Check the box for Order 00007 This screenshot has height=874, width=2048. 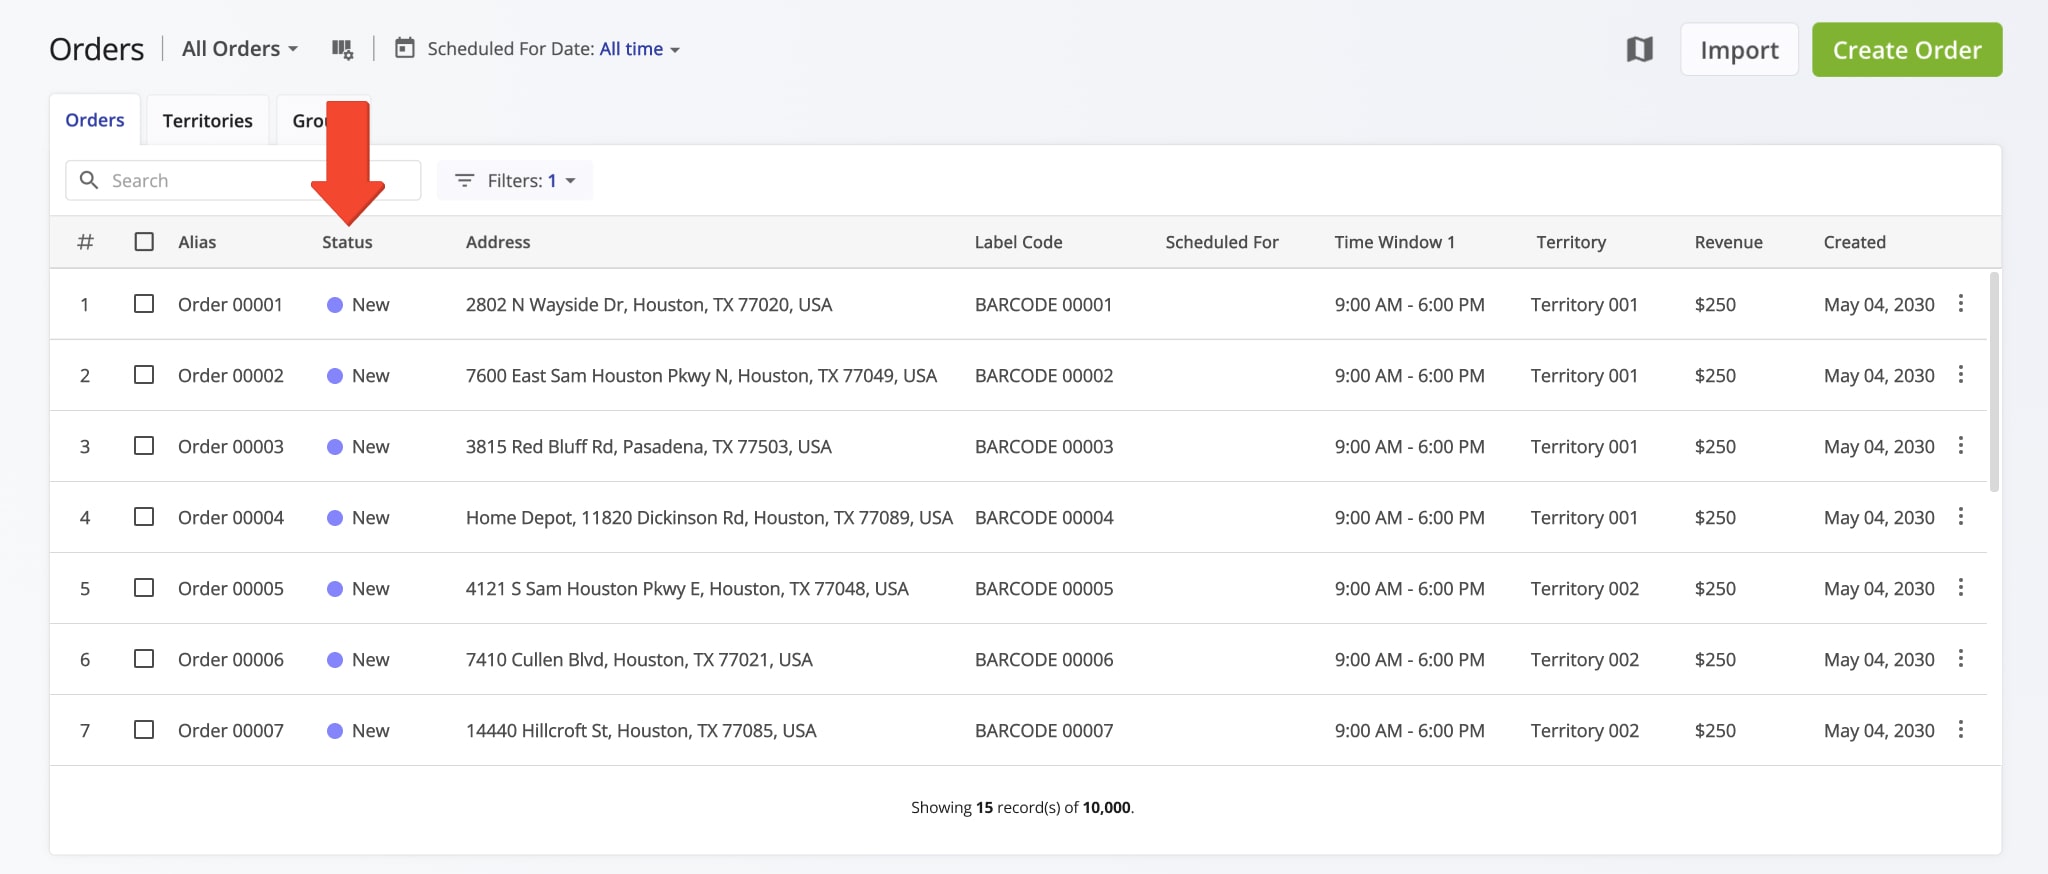144,729
